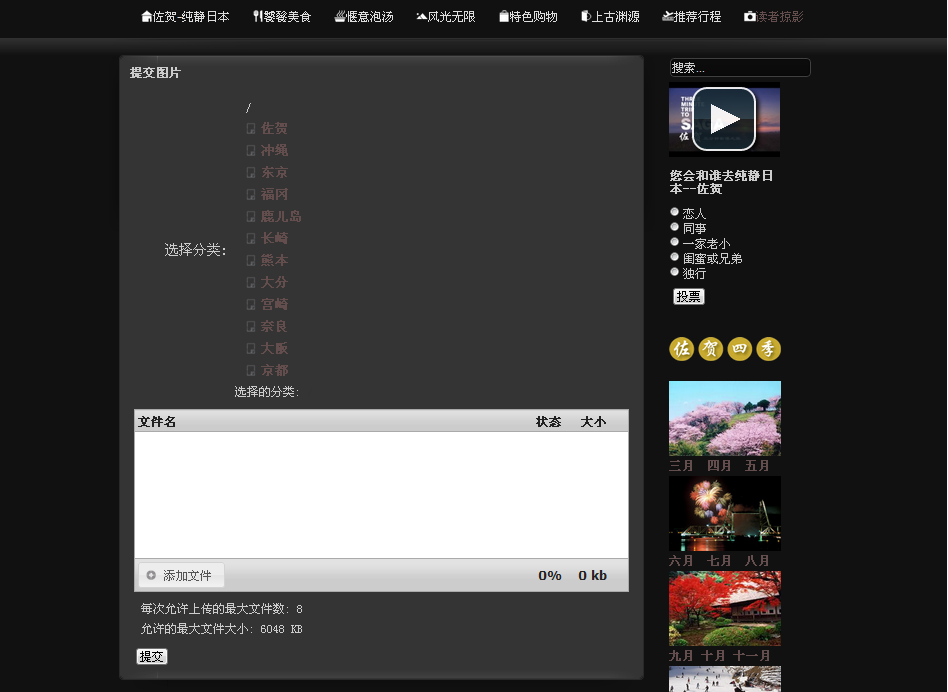
Task: Click the upload progress 0% indicator
Action: [x=550, y=576]
